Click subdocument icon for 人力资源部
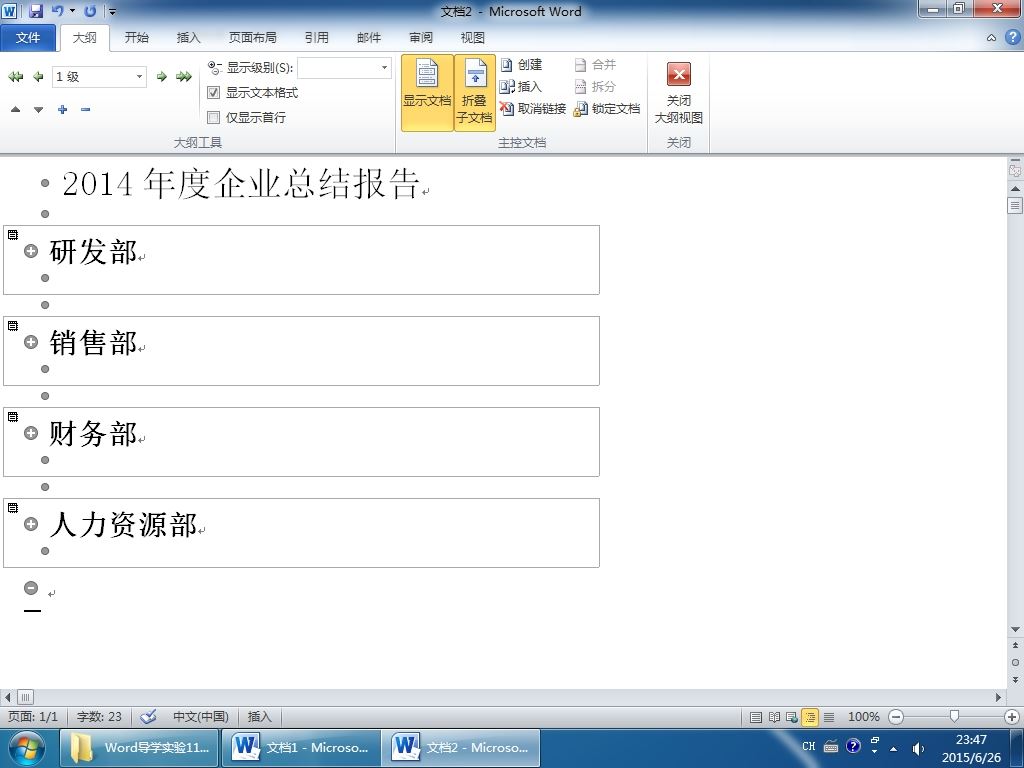The width and height of the screenshot is (1024, 768). 13,507
